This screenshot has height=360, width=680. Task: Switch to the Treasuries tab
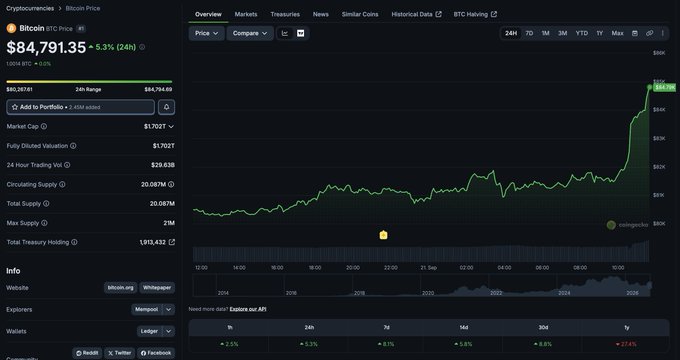coord(285,14)
